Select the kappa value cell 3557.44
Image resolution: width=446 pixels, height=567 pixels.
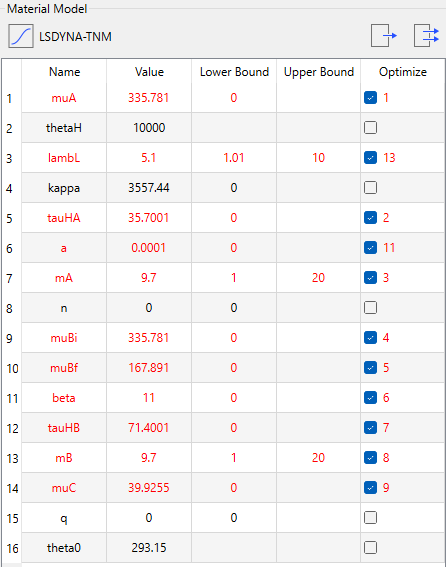pyautogui.click(x=149, y=188)
